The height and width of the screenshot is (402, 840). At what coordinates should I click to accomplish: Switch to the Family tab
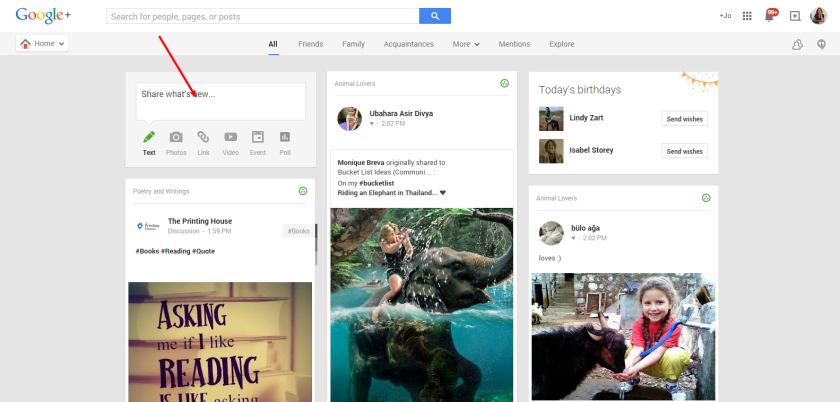click(x=354, y=44)
